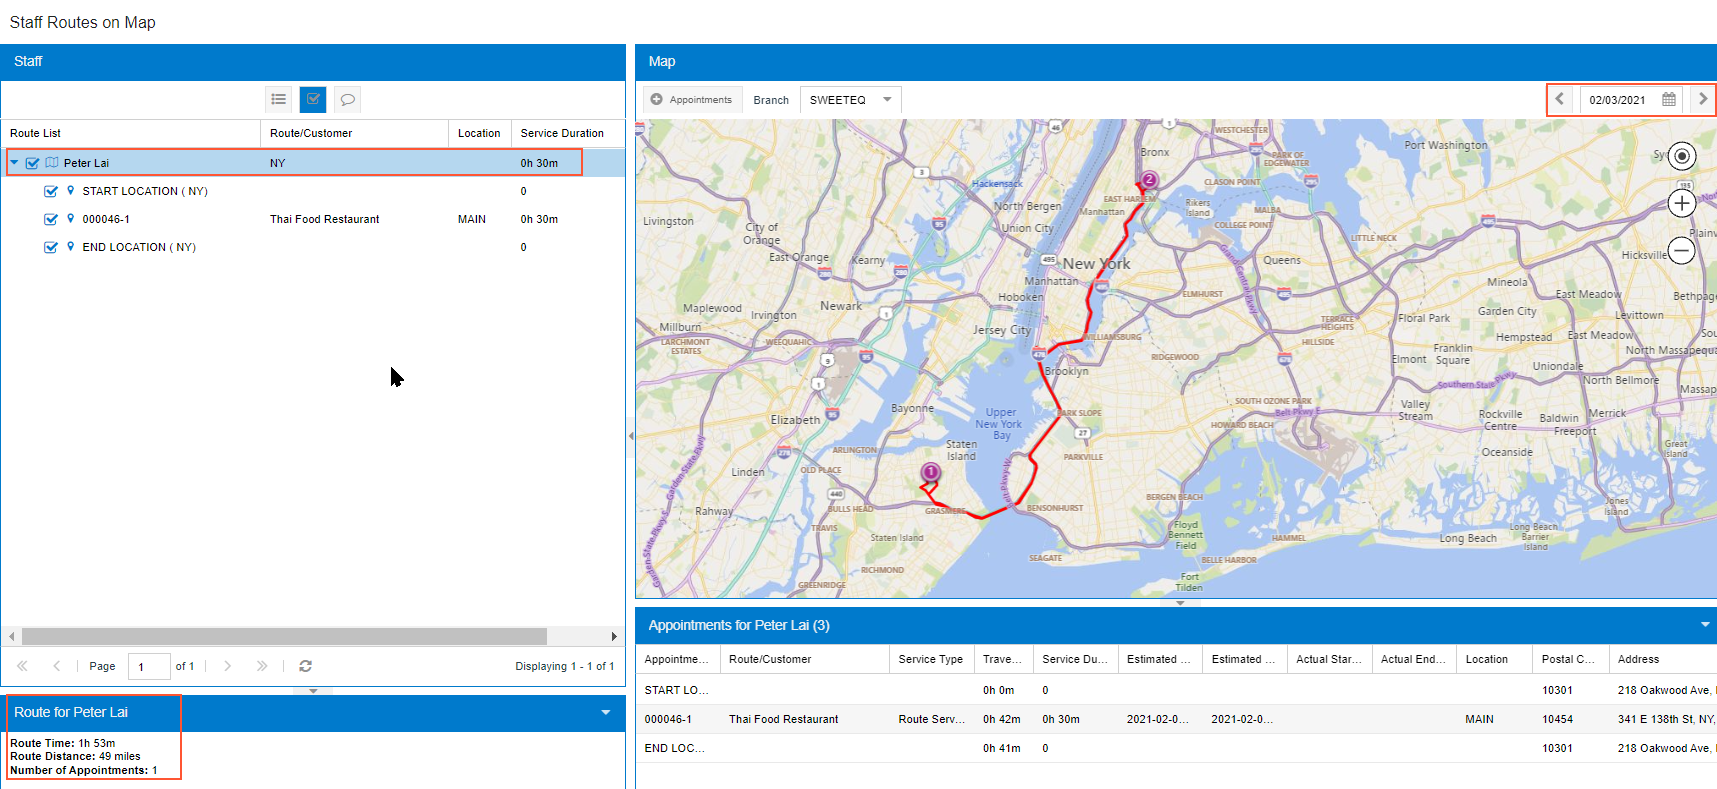Zoom out on the map
The image size is (1717, 789).
(1682, 250)
